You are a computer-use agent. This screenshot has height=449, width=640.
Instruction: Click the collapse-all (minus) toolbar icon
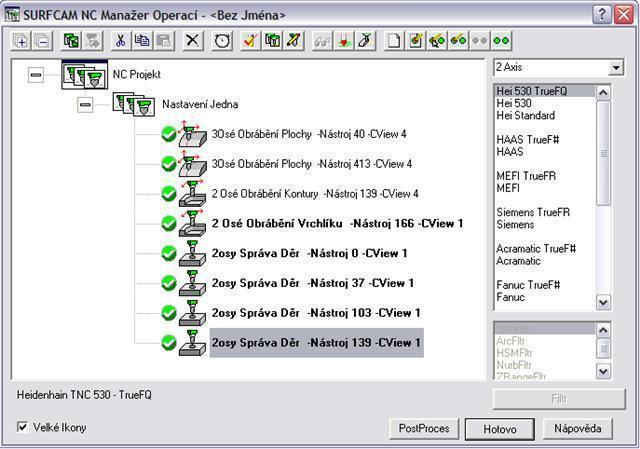click(42, 41)
